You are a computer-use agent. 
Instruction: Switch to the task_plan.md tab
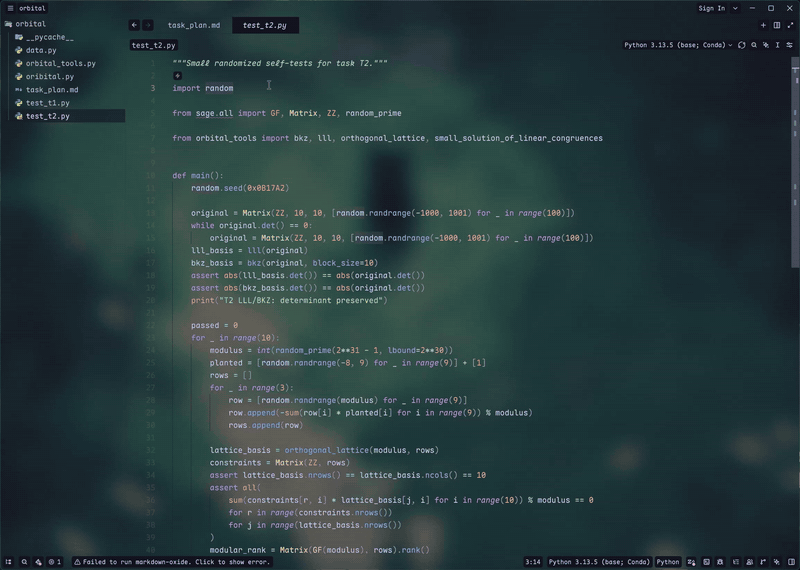coord(194,25)
